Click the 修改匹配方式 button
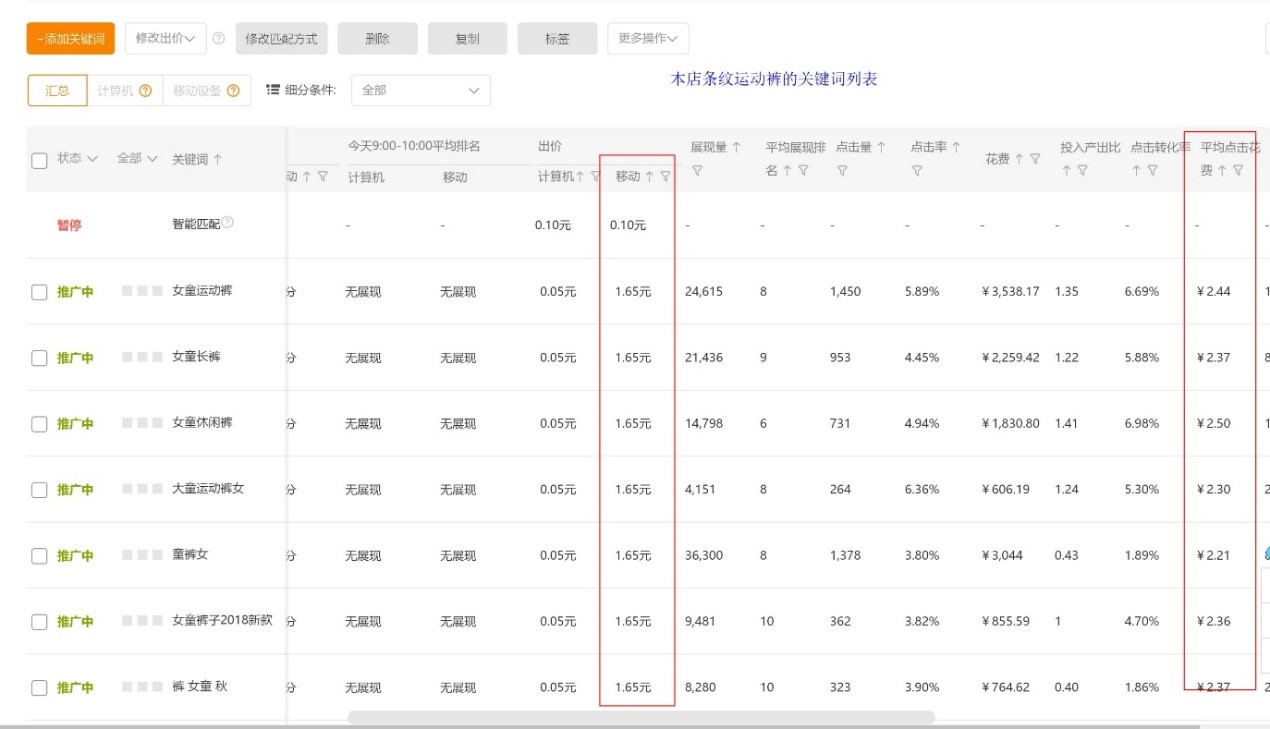Image resolution: width=1270 pixels, height=729 pixels. tap(282, 38)
